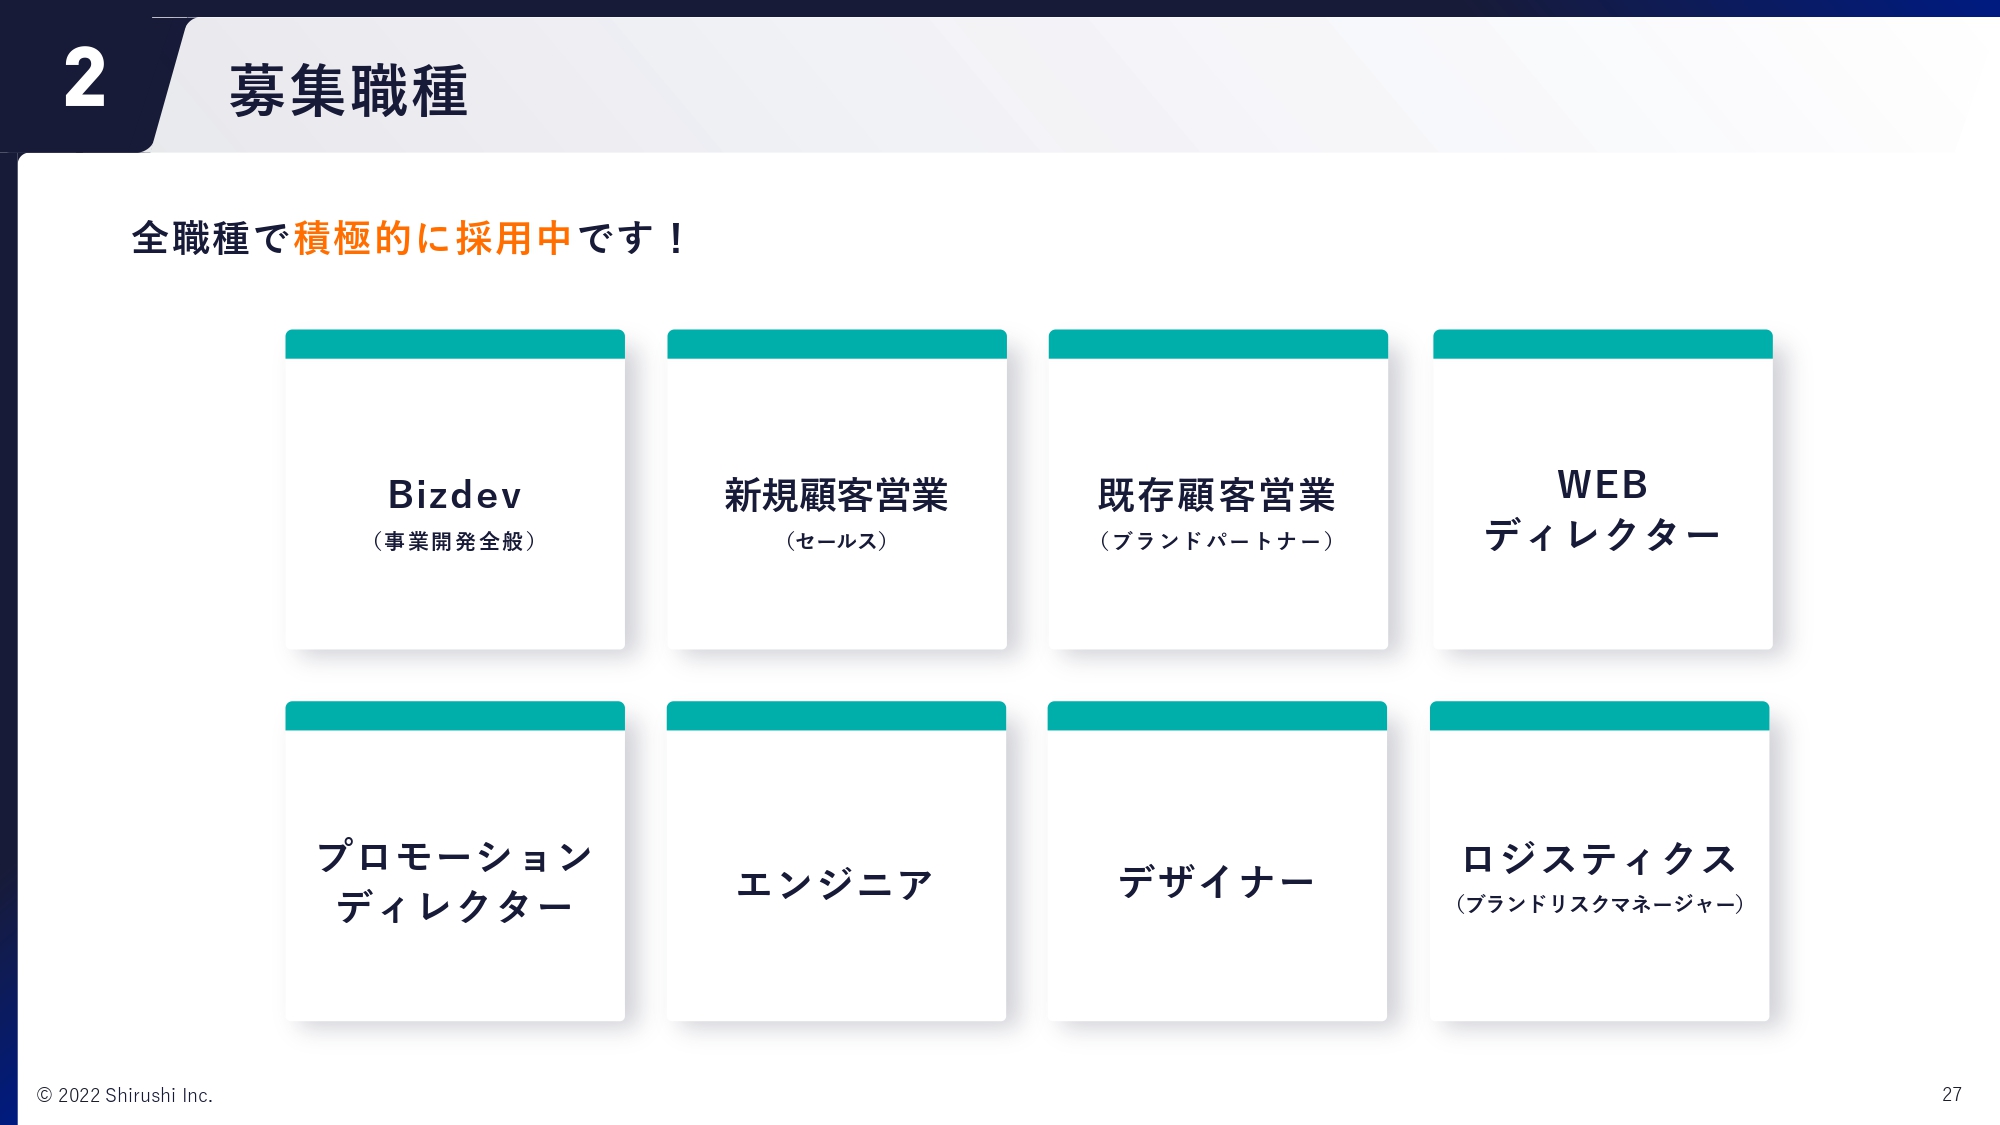Click the 全職種で headline beginning text
The width and height of the screenshot is (2000, 1125).
click(211, 238)
